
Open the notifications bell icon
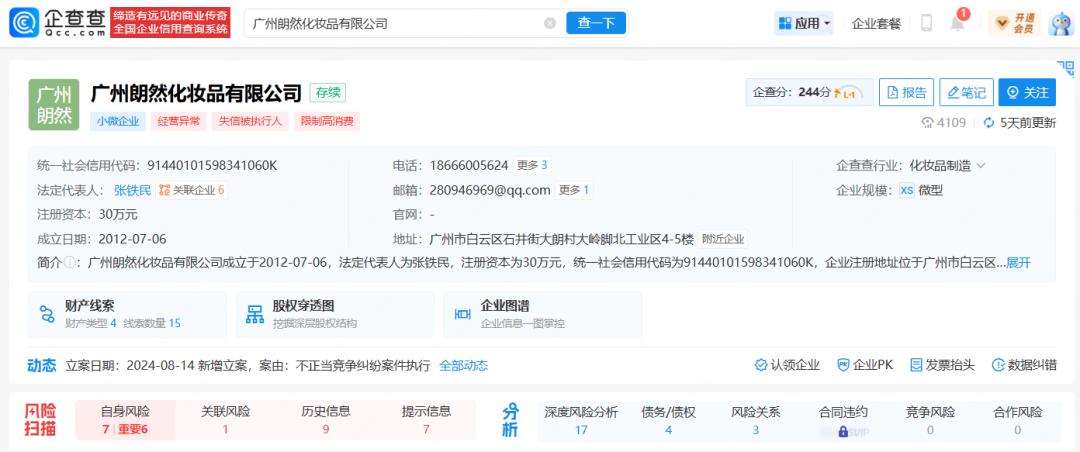(x=957, y=24)
